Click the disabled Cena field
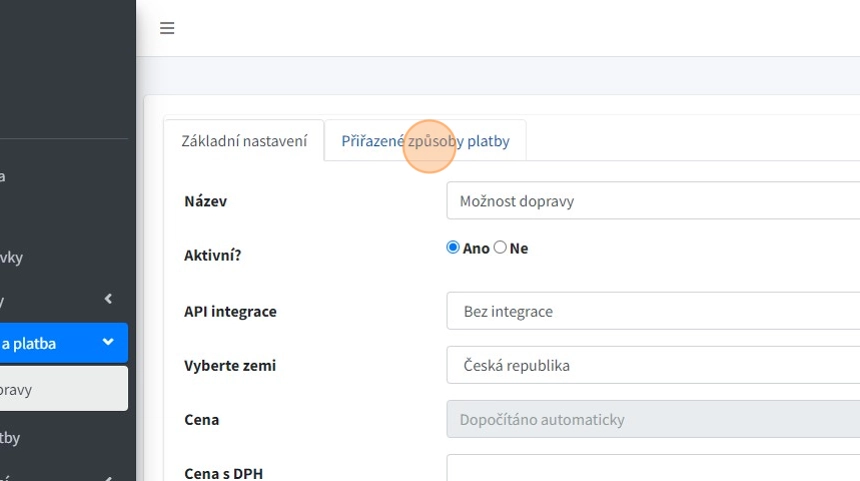The image size is (860, 481). click(x=652, y=420)
